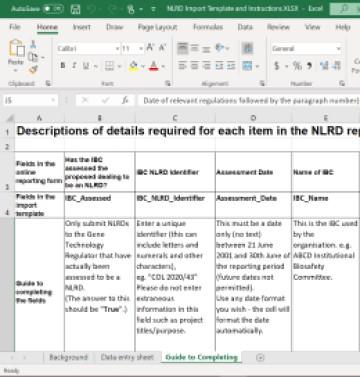Image resolution: width=360 pixels, height=377 pixels.
Task: Switch to the Data tab
Action: (x=245, y=27)
